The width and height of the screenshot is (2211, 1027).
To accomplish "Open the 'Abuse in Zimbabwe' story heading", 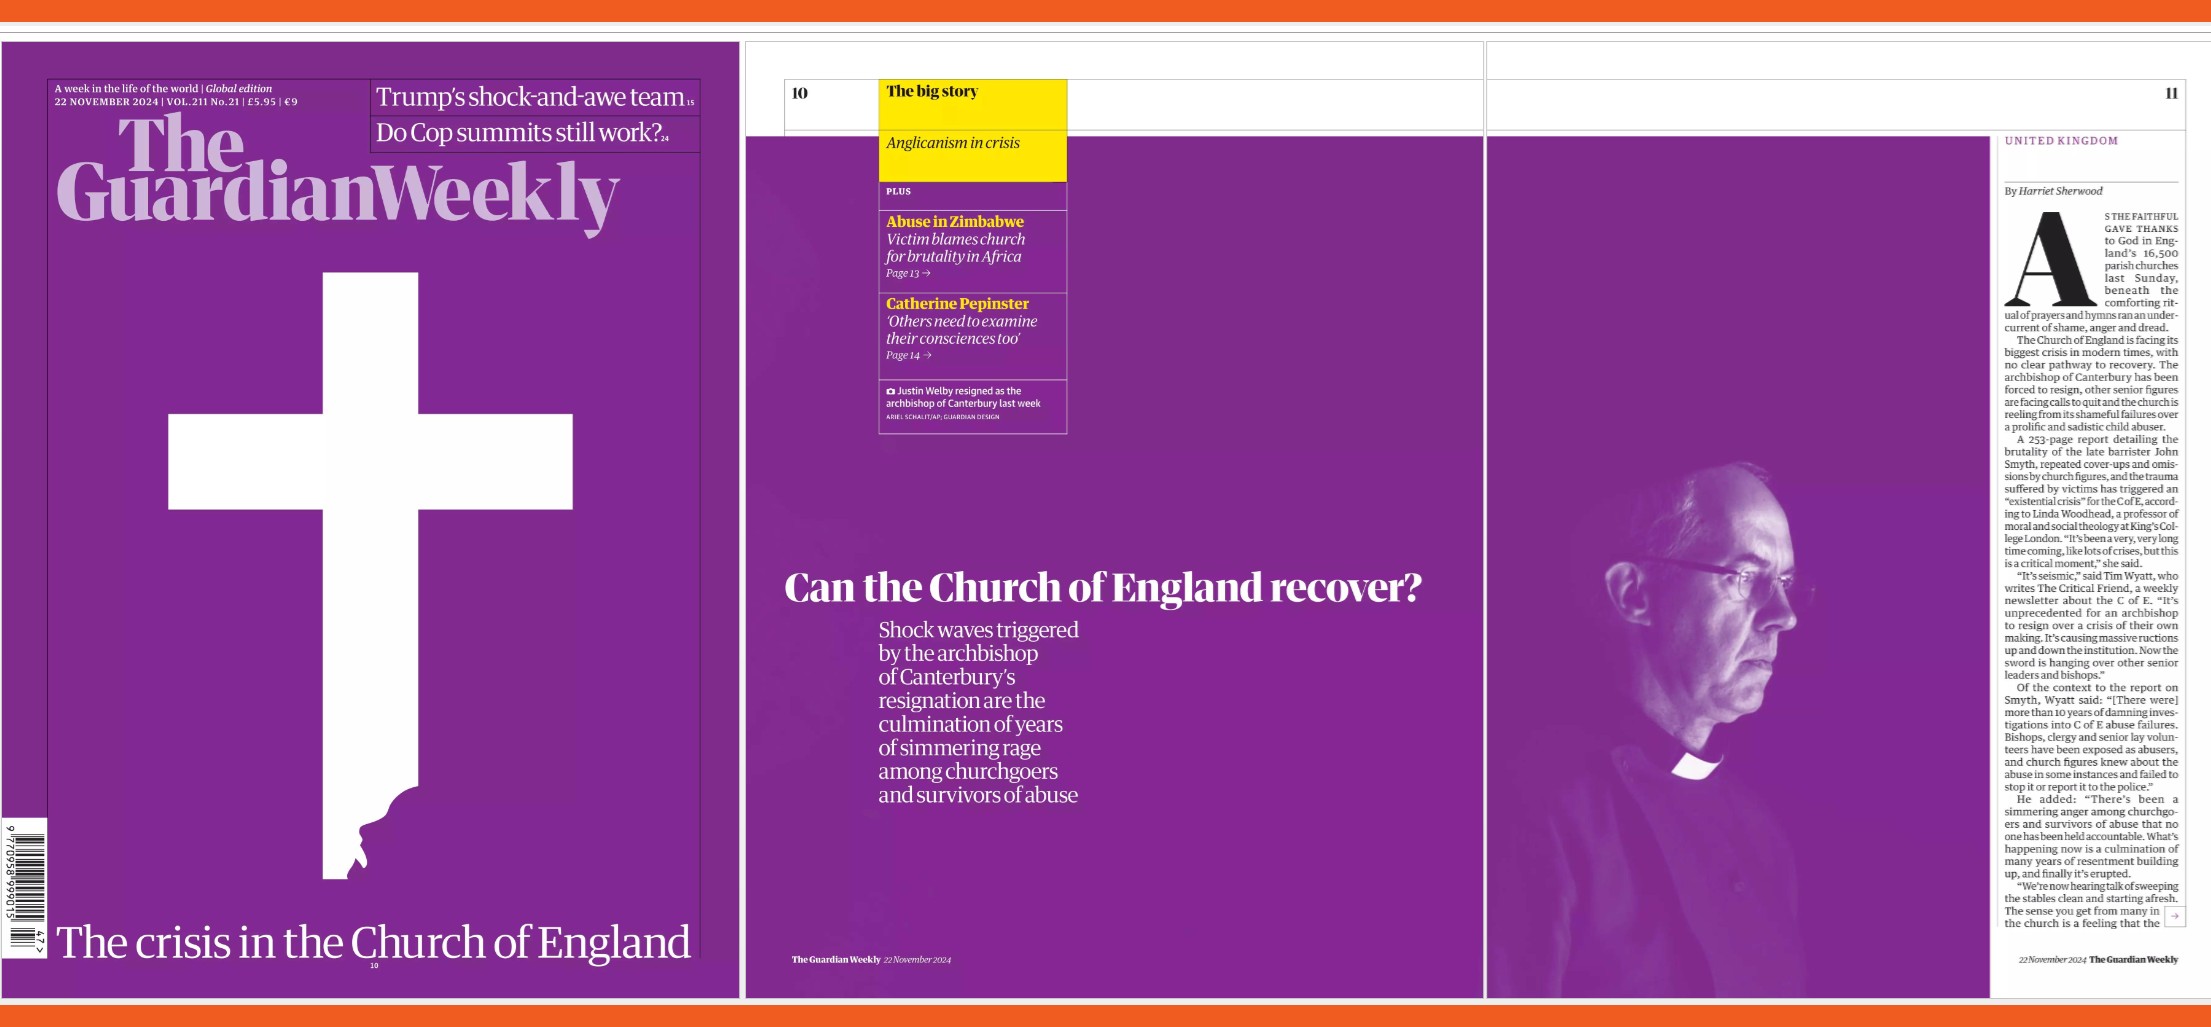I will click(955, 222).
